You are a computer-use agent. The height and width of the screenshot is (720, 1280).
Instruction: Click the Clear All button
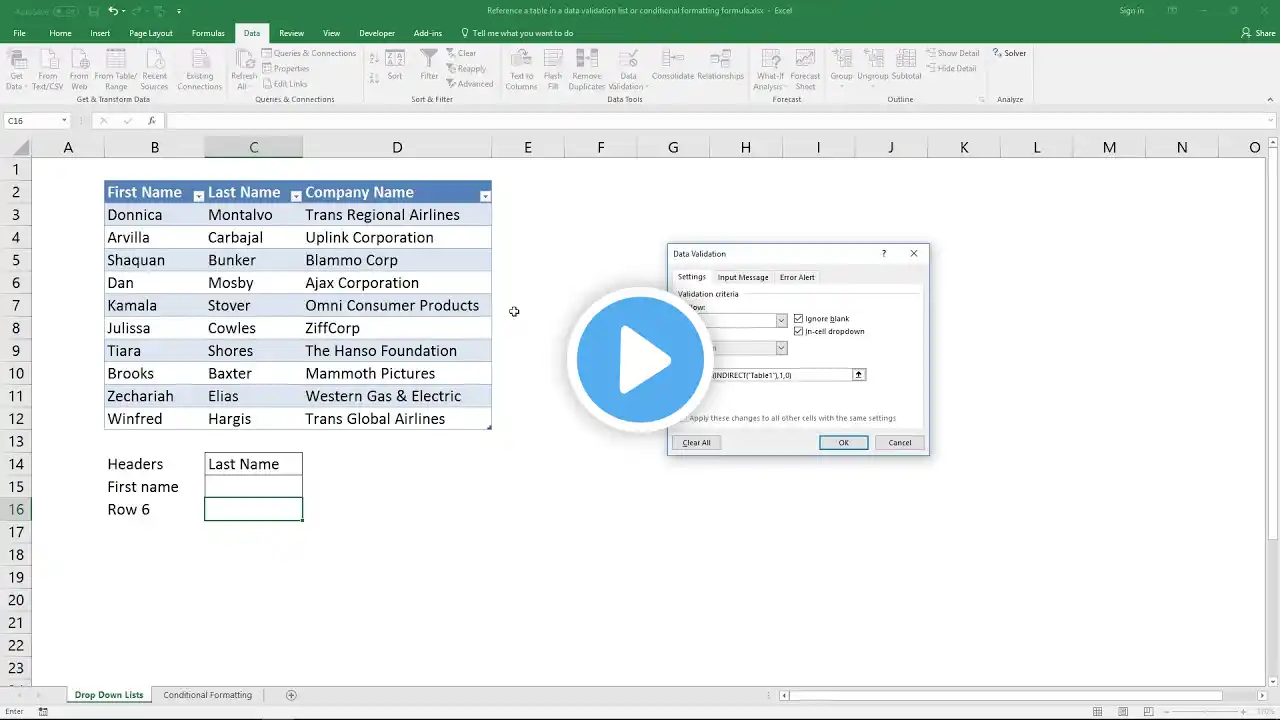click(696, 442)
